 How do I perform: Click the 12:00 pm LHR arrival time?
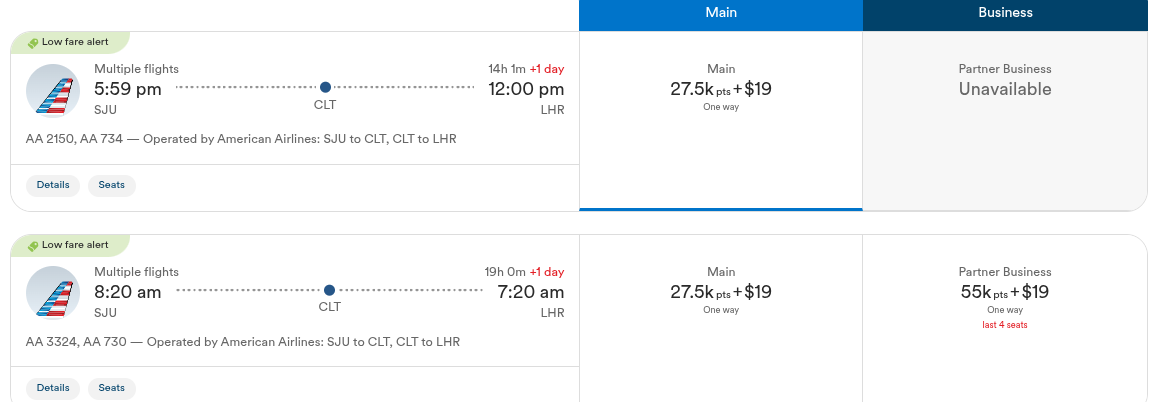click(526, 89)
